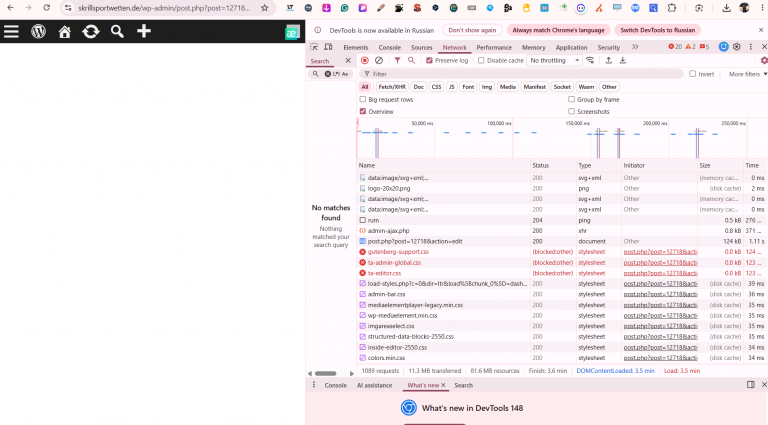Screen dimensions: 768x425
Task: Open Chrome downloads icon
Action: coord(726,8)
